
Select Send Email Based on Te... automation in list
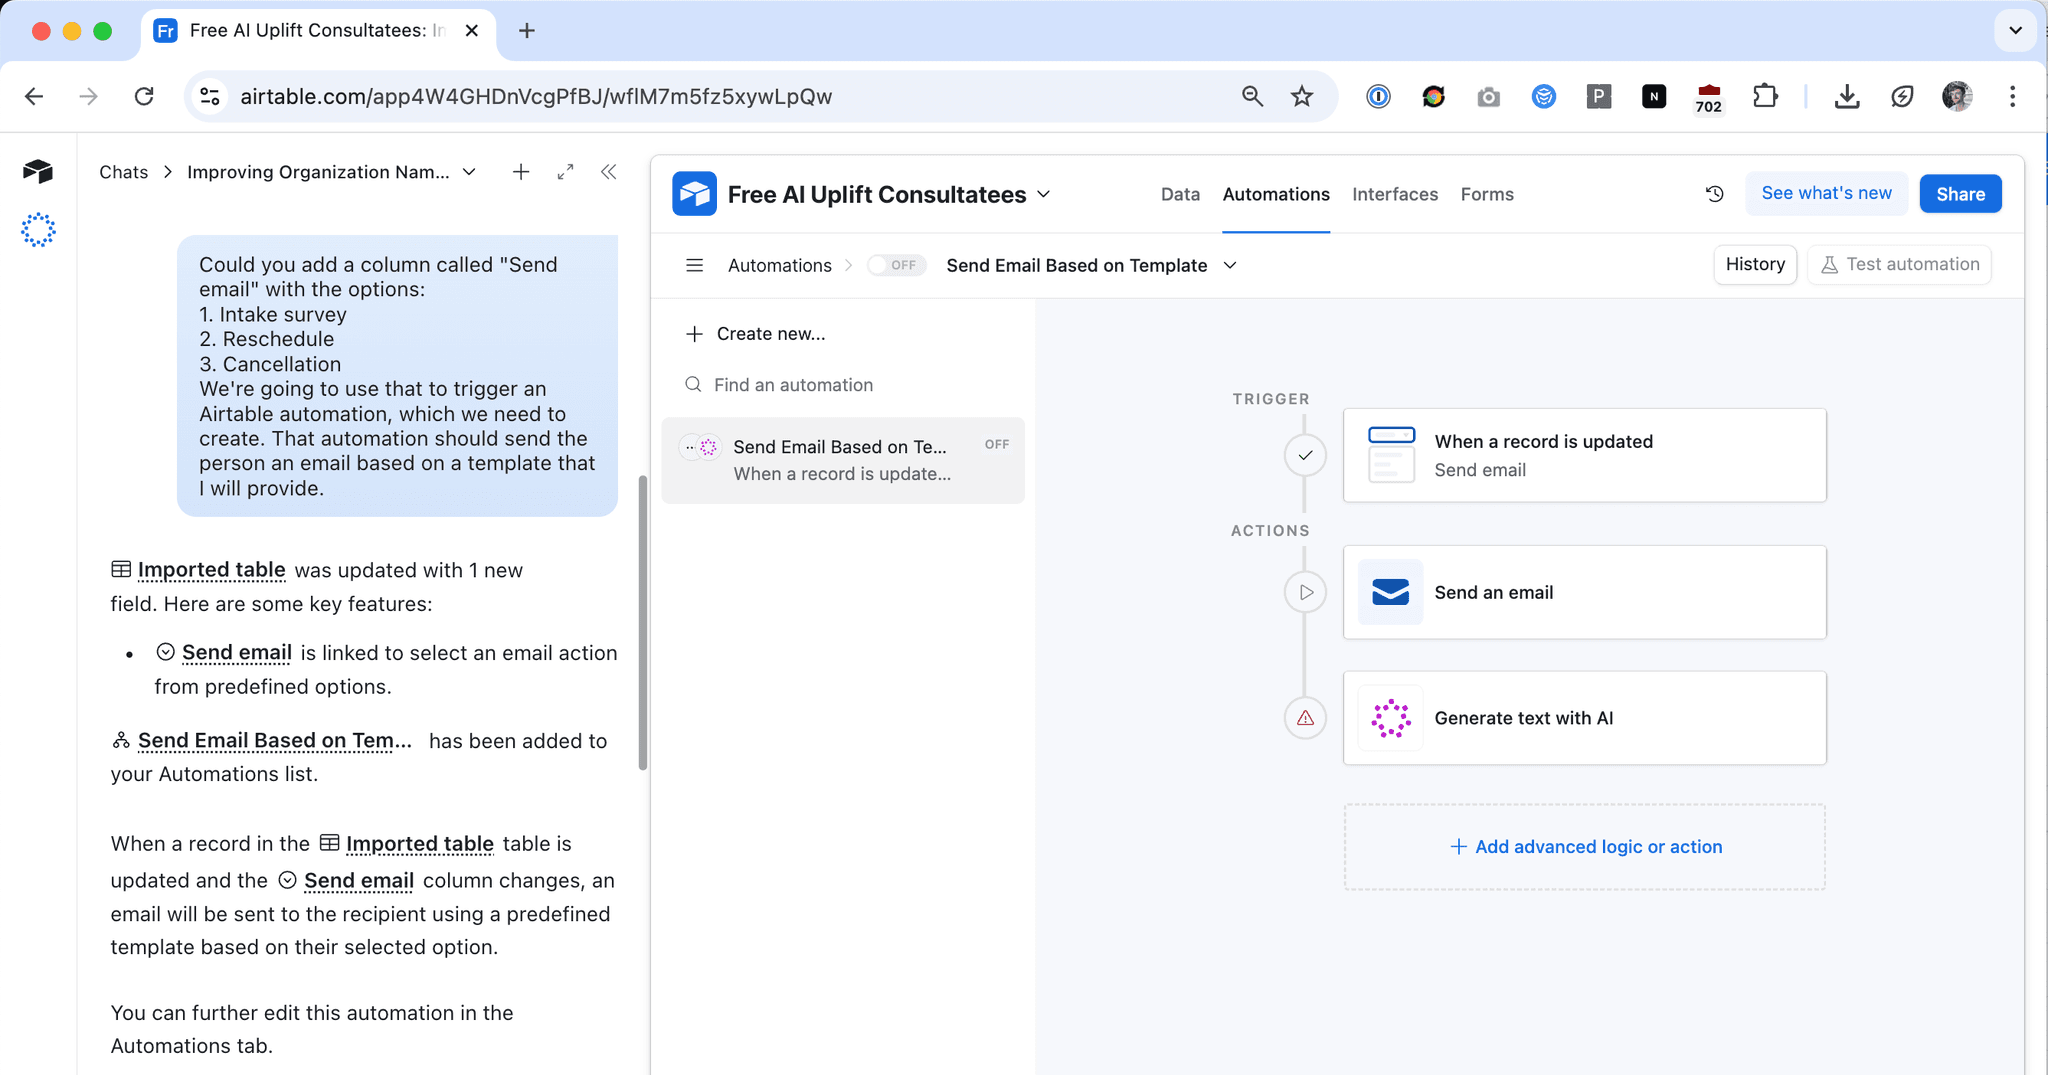click(x=843, y=460)
